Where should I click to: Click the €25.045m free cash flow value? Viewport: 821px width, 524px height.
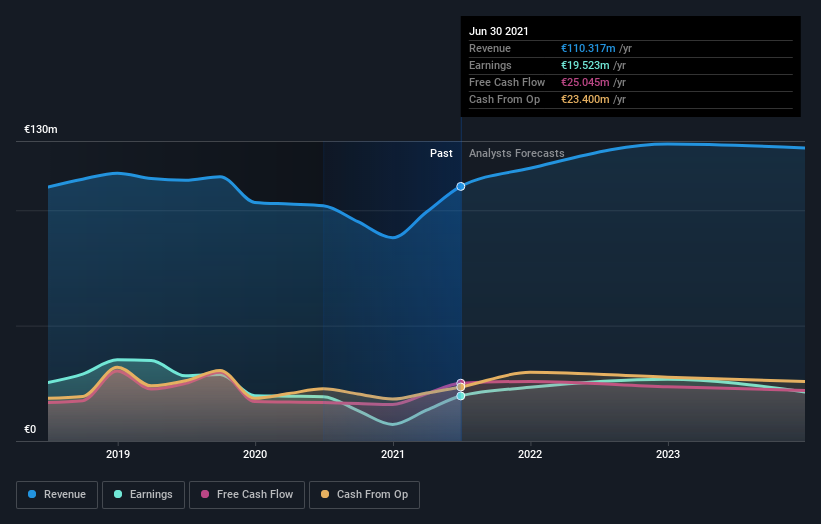tap(585, 82)
